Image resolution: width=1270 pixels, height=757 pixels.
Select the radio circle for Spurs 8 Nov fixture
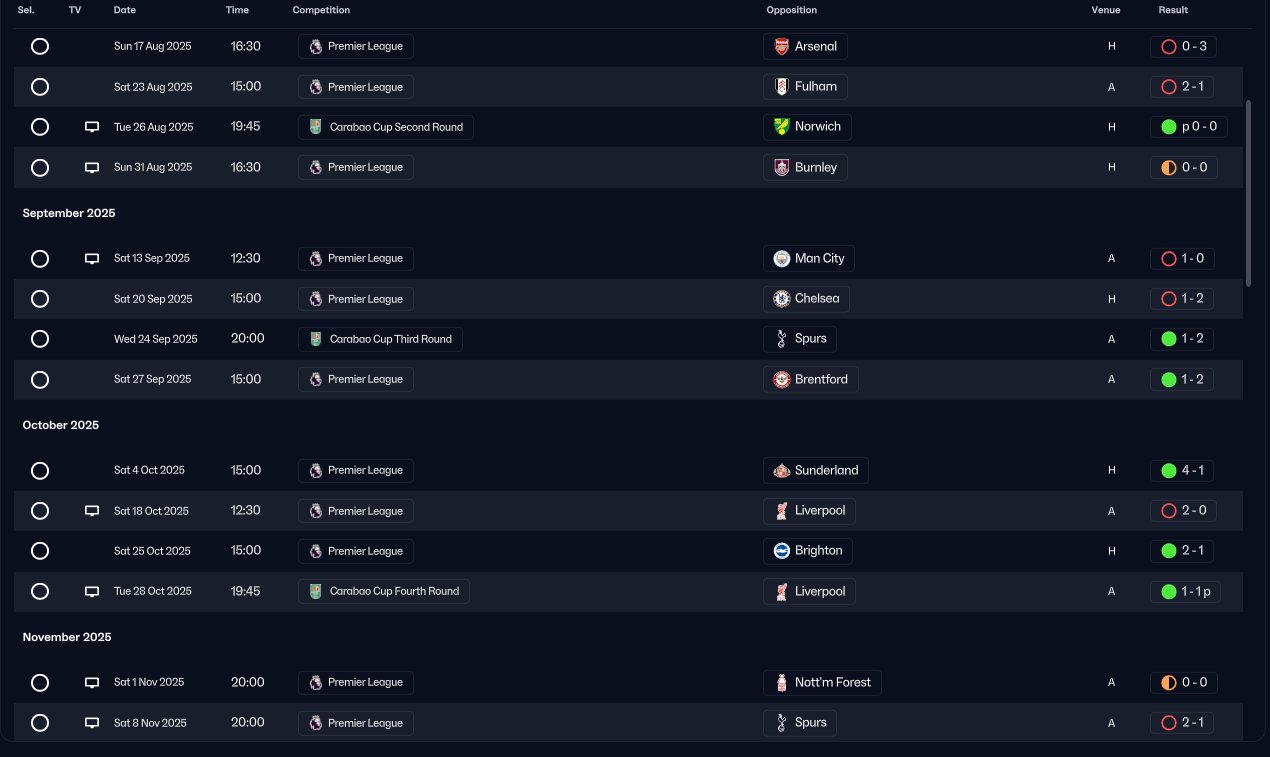40,722
